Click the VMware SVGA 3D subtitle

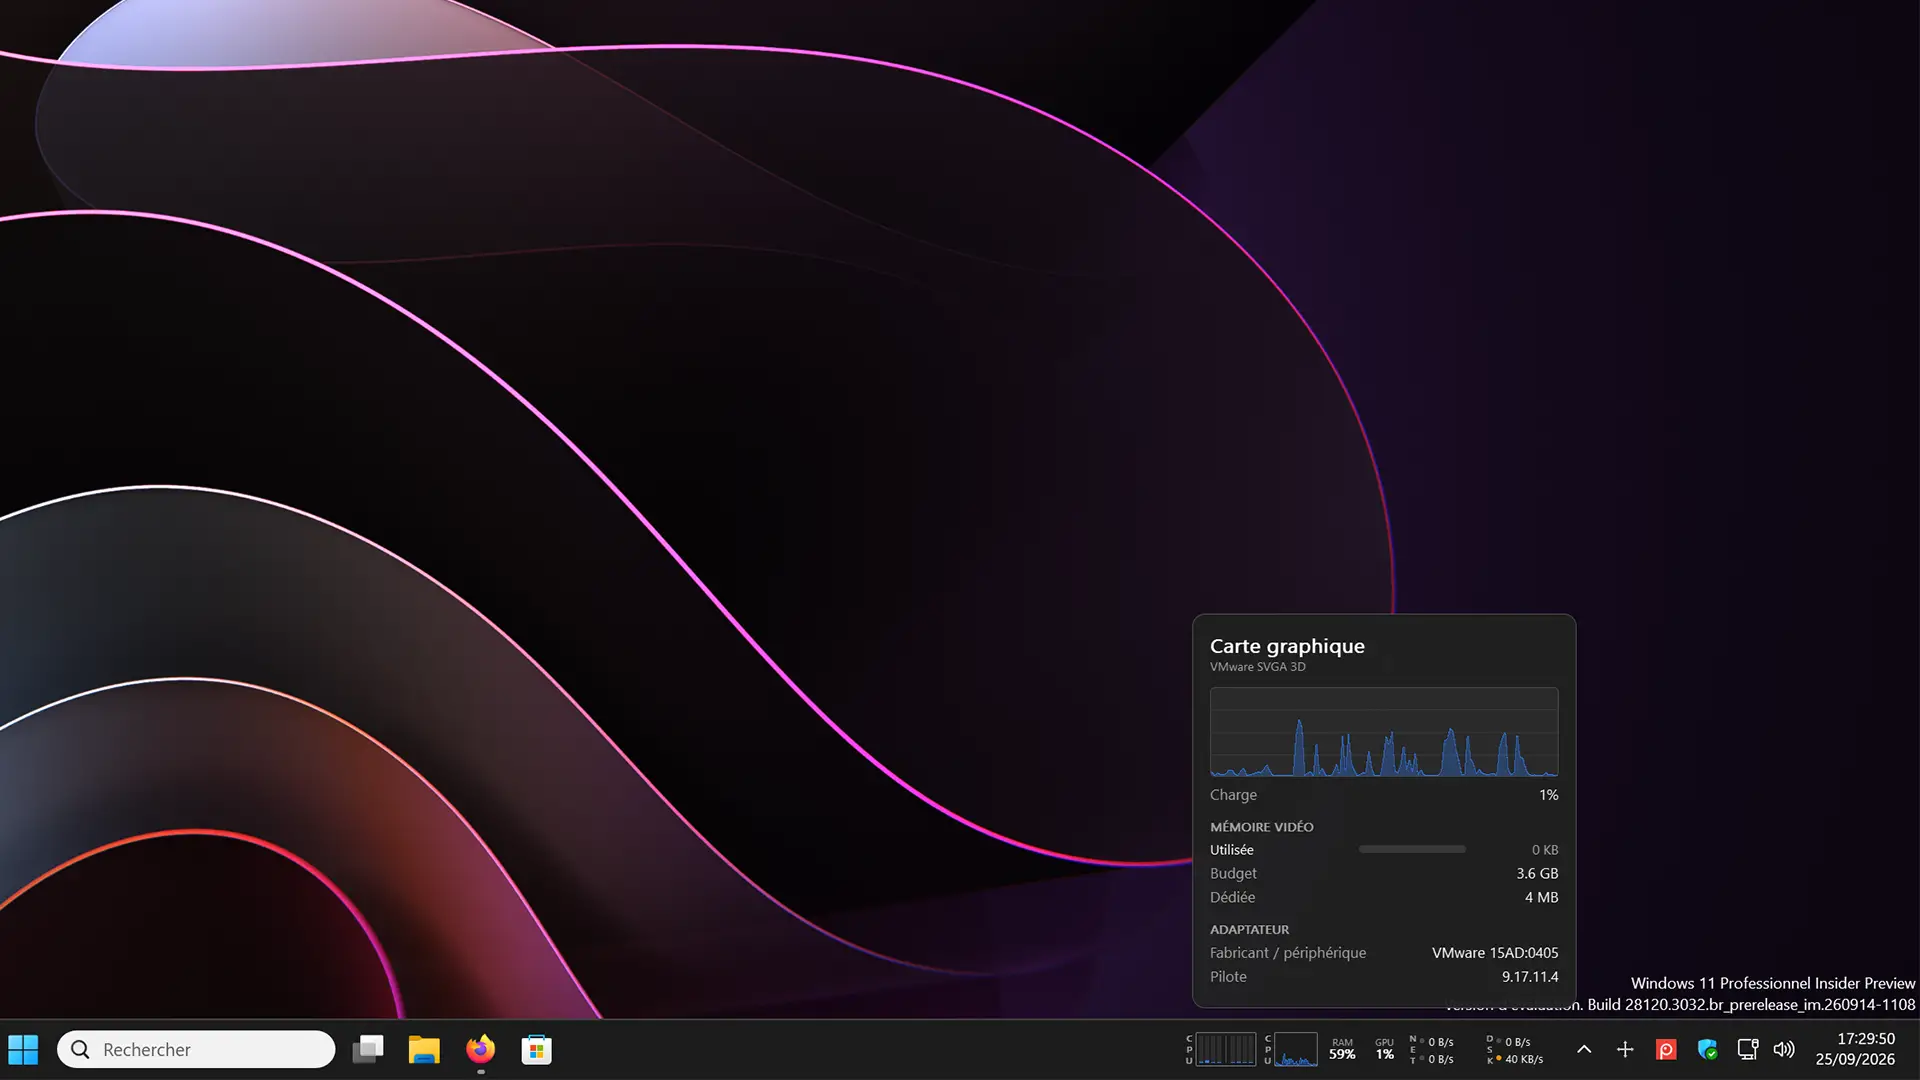[1258, 667]
